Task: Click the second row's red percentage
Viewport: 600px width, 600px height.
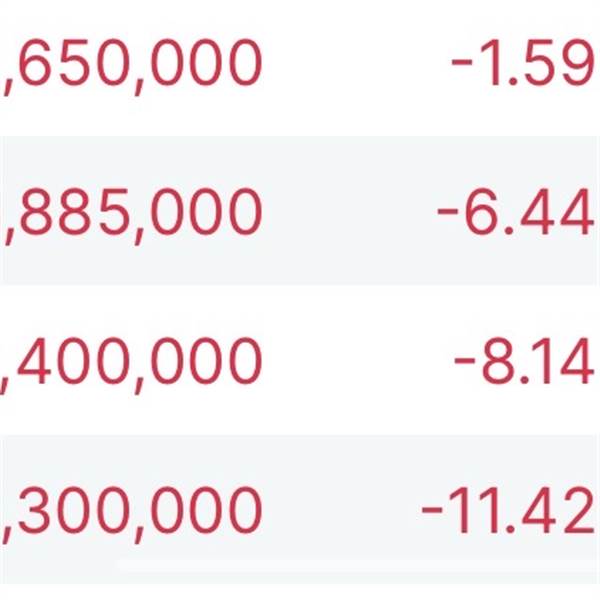Action: (x=514, y=212)
